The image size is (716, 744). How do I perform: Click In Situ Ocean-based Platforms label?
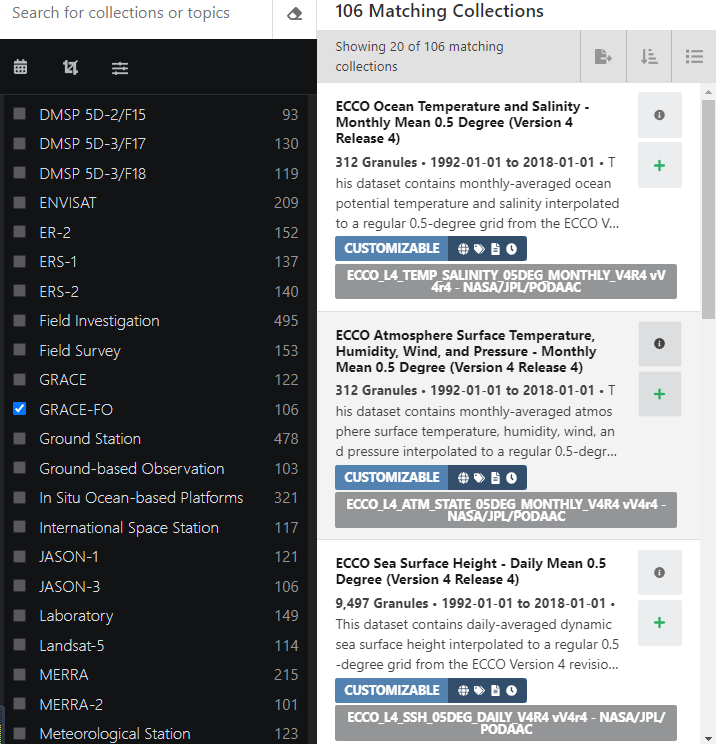[x=141, y=498]
